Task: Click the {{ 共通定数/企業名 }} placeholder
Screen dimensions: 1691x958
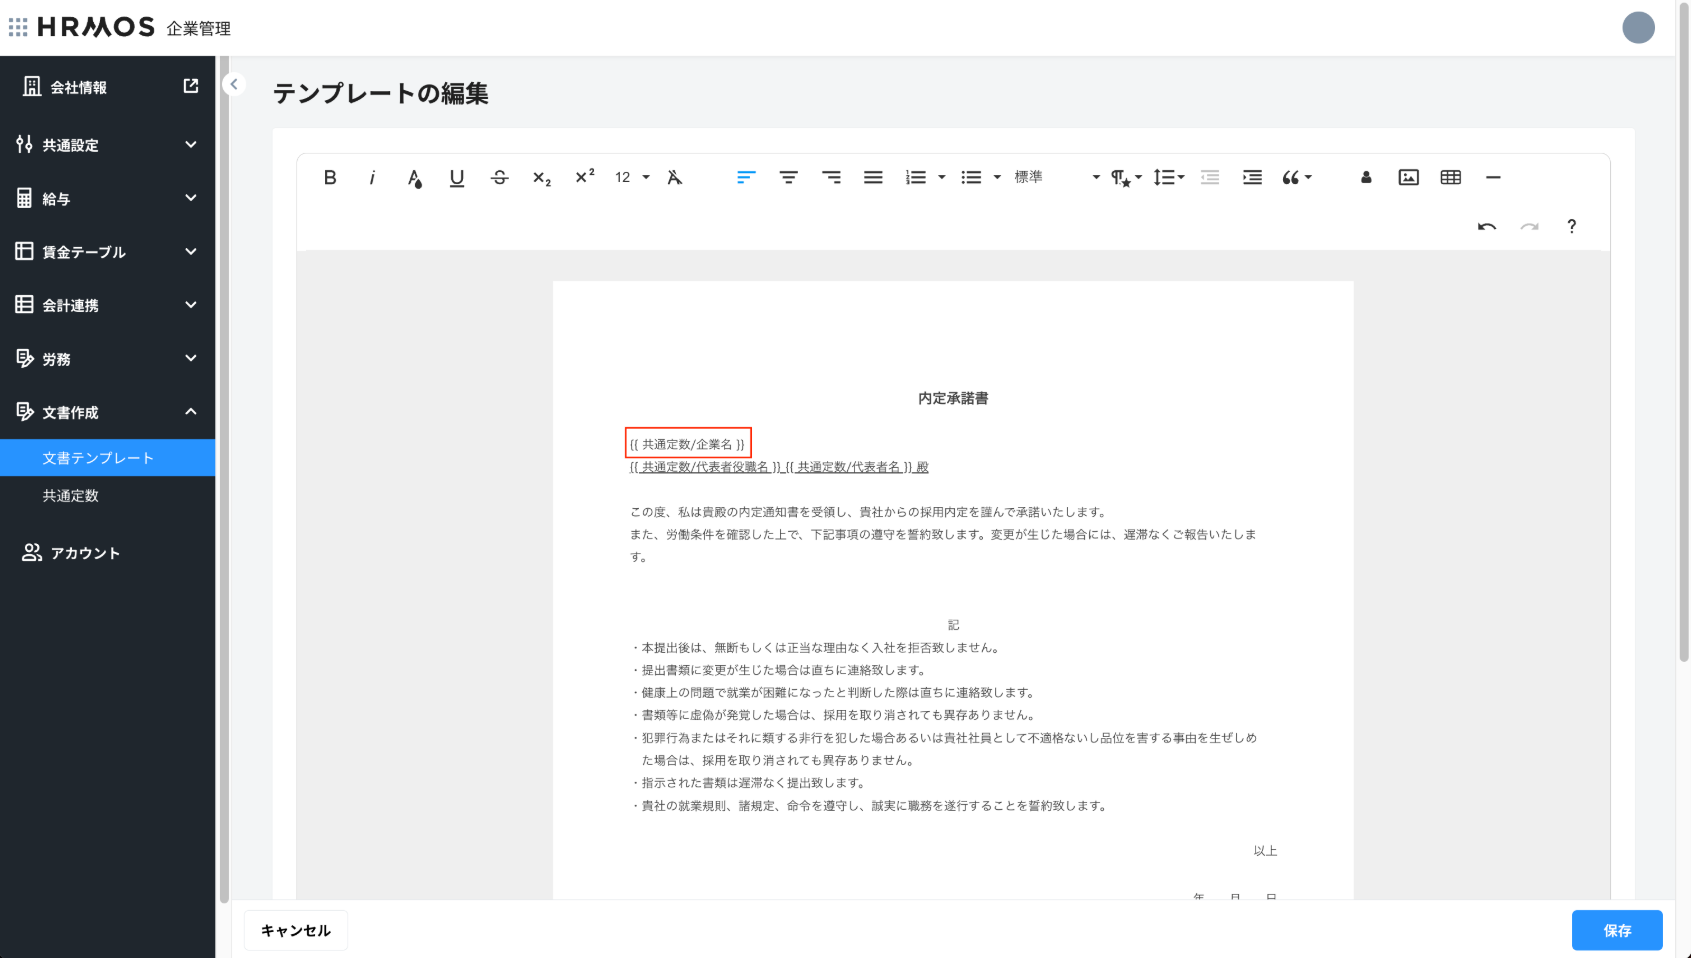Action: coord(688,444)
